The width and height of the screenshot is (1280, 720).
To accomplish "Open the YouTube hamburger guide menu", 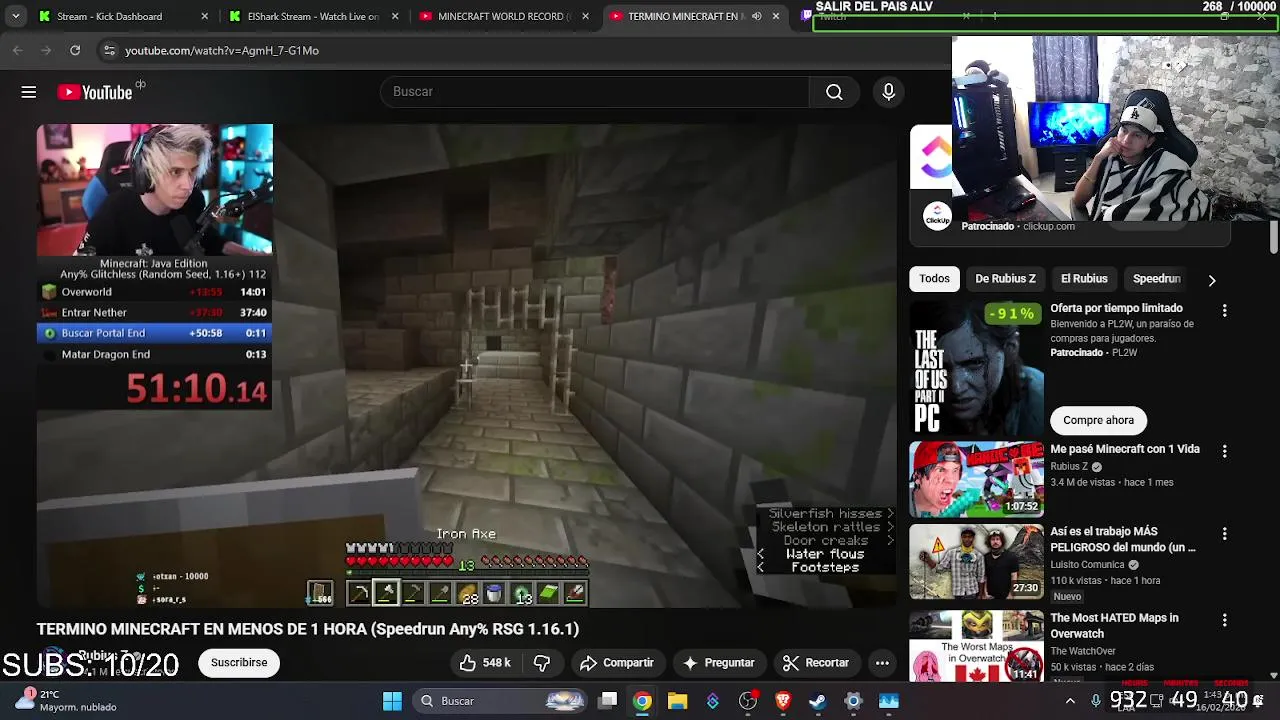I will coord(29,92).
